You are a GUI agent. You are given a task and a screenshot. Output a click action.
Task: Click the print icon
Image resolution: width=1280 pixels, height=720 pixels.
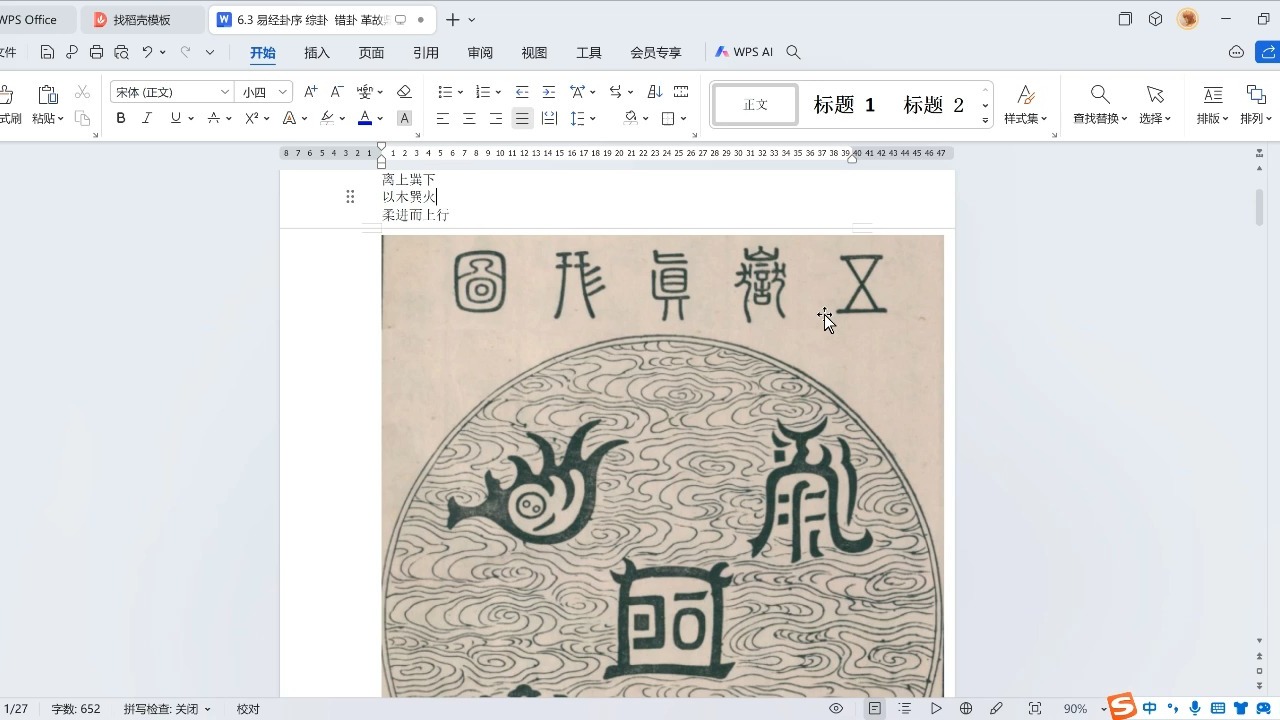[96, 52]
